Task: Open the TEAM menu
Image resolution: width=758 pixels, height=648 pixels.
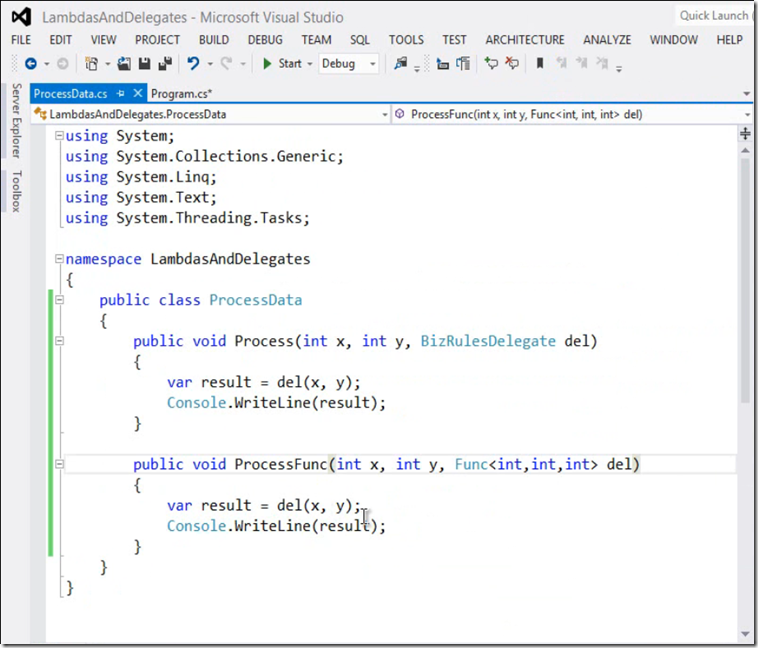Action: 316,40
